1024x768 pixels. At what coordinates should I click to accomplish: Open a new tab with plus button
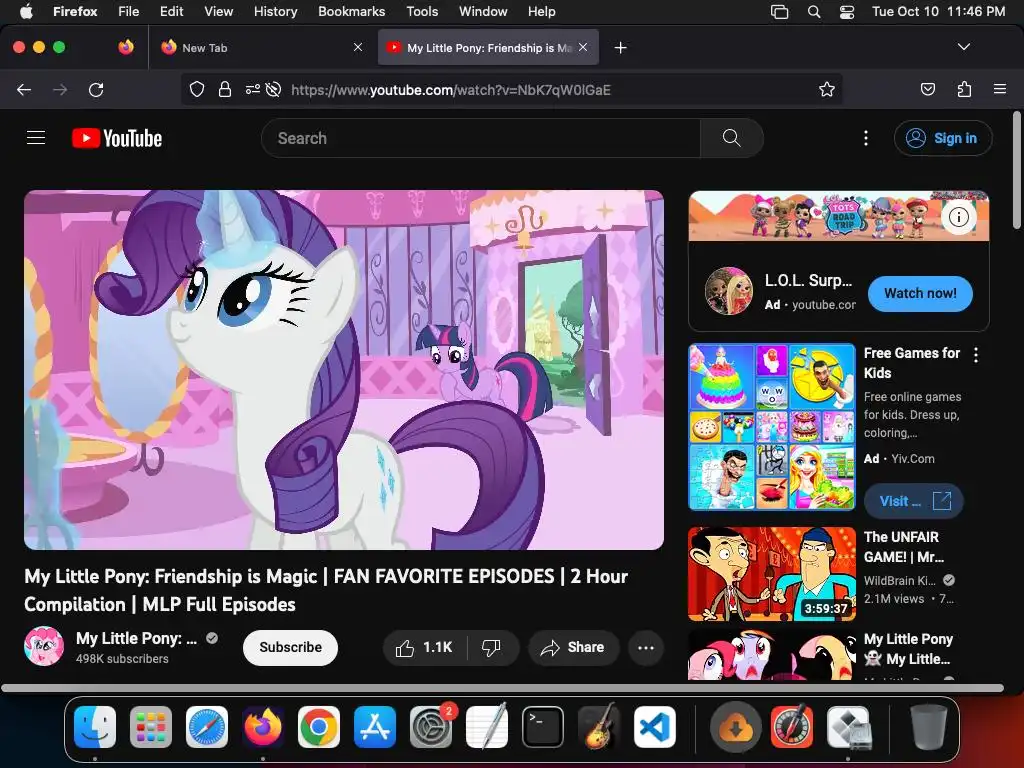tap(620, 48)
